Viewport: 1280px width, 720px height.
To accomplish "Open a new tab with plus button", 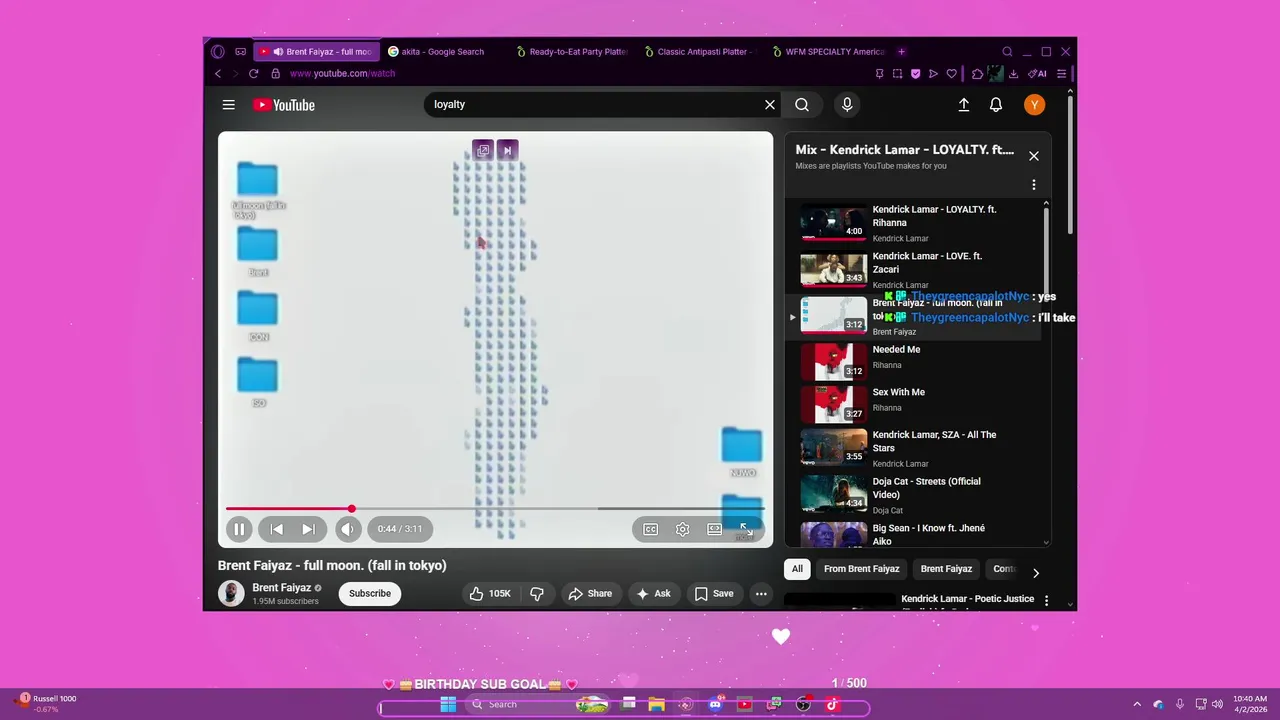I will (x=901, y=52).
